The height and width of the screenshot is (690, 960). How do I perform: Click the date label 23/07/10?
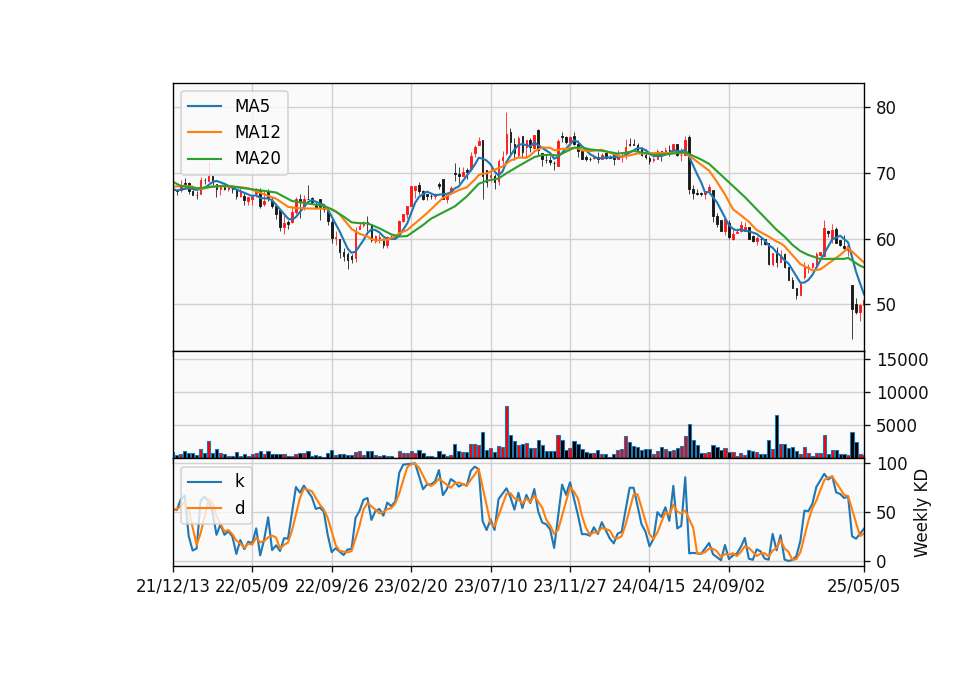pyautogui.click(x=490, y=586)
